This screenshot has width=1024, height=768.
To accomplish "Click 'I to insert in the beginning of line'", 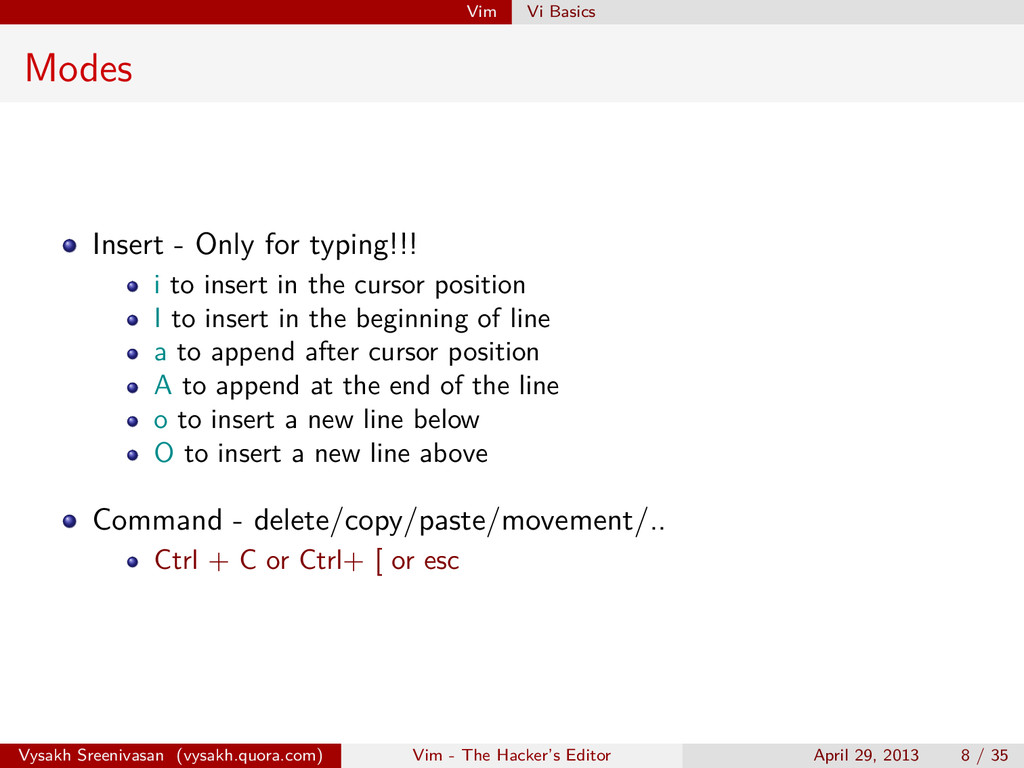I will [x=352, y=319].
